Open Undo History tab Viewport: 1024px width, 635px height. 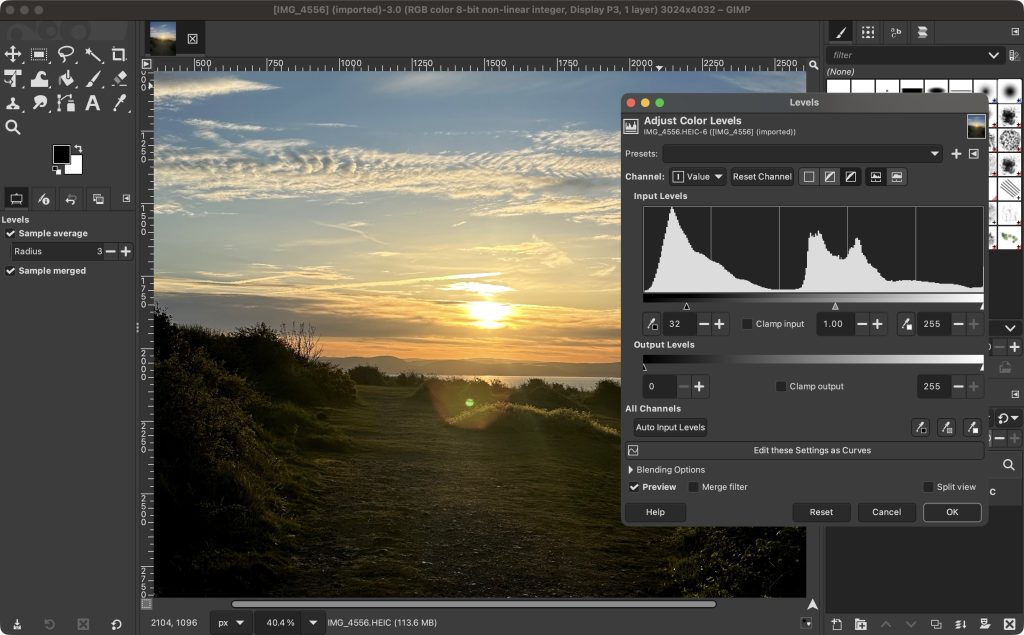[71, 199]
